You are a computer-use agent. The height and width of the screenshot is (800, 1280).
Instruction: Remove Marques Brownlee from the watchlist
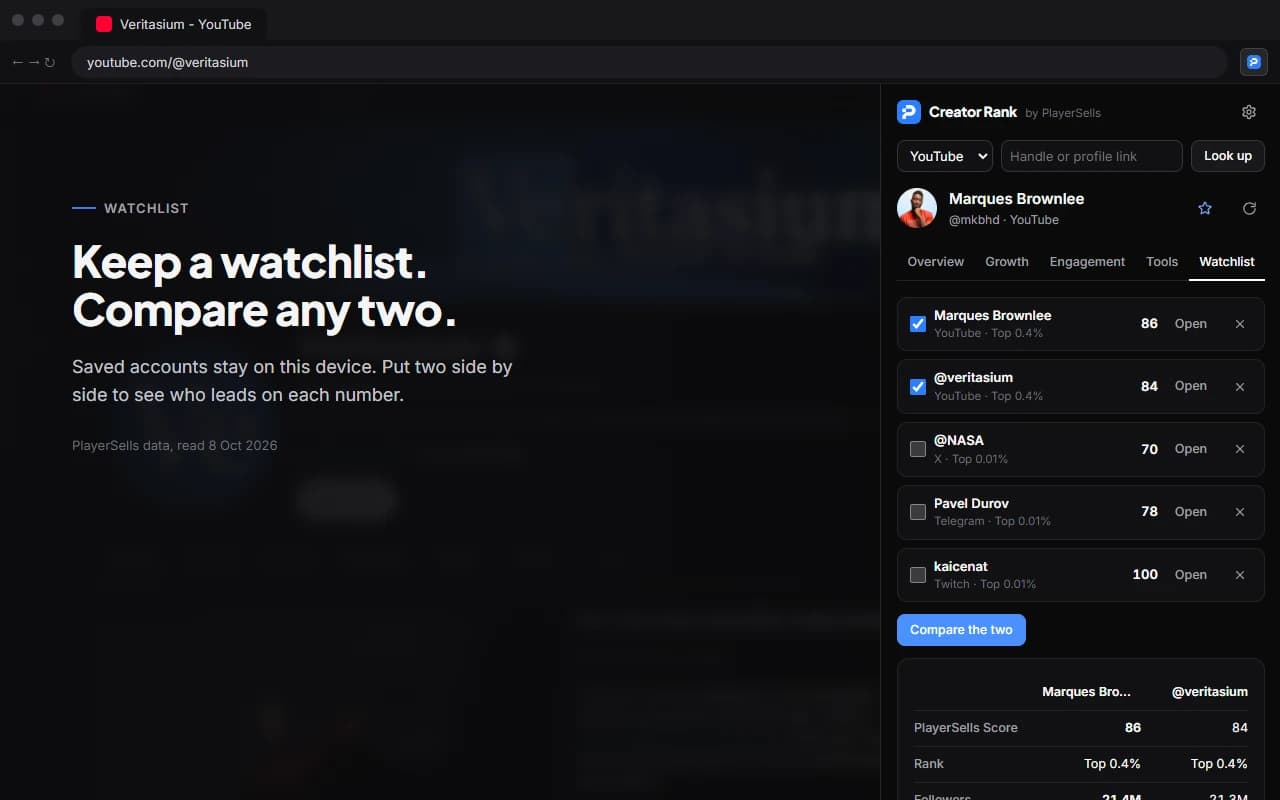[1240, 324]
